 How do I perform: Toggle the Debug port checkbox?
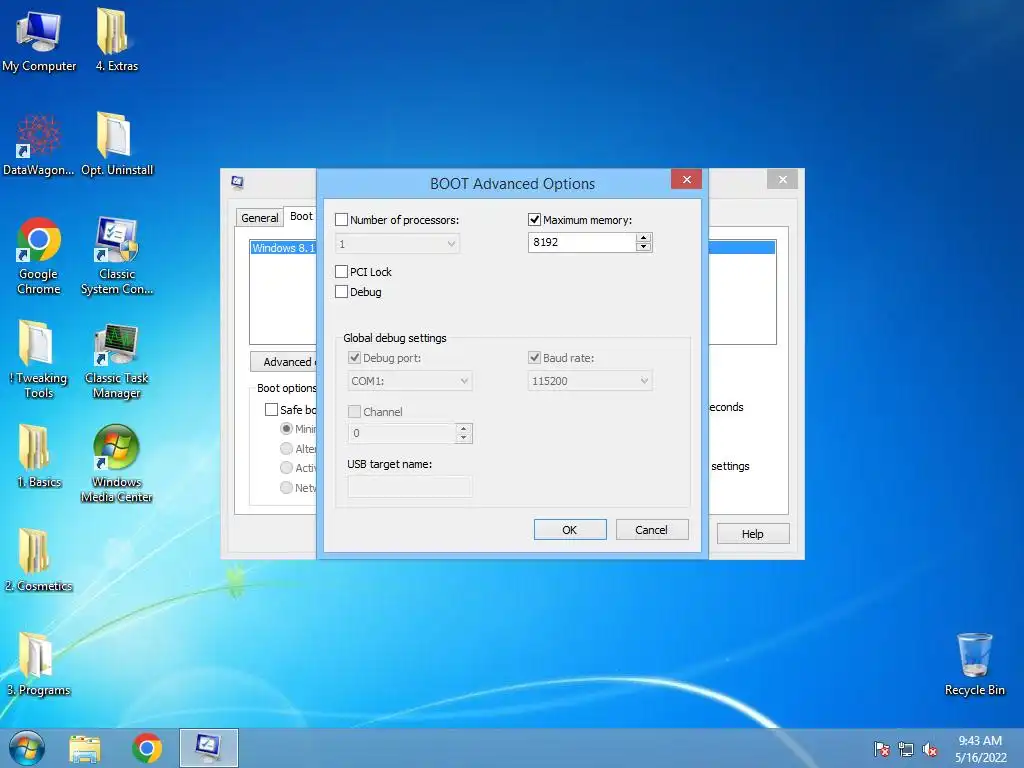[355, 358]
